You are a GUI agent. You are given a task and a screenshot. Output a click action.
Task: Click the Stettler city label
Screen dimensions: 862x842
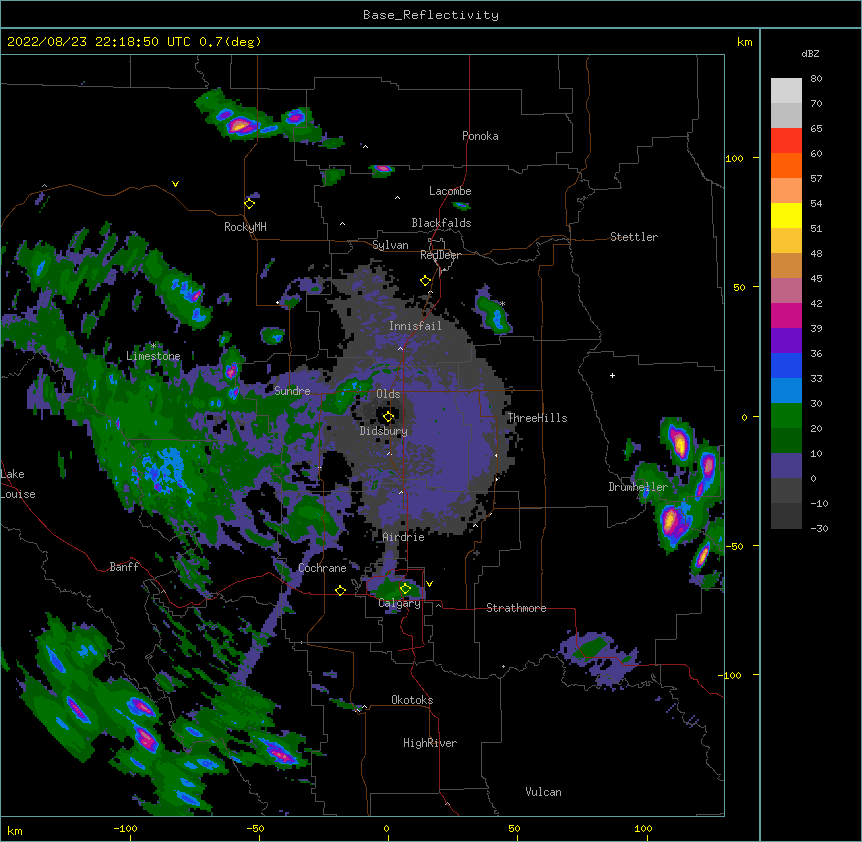pos(634,237)
